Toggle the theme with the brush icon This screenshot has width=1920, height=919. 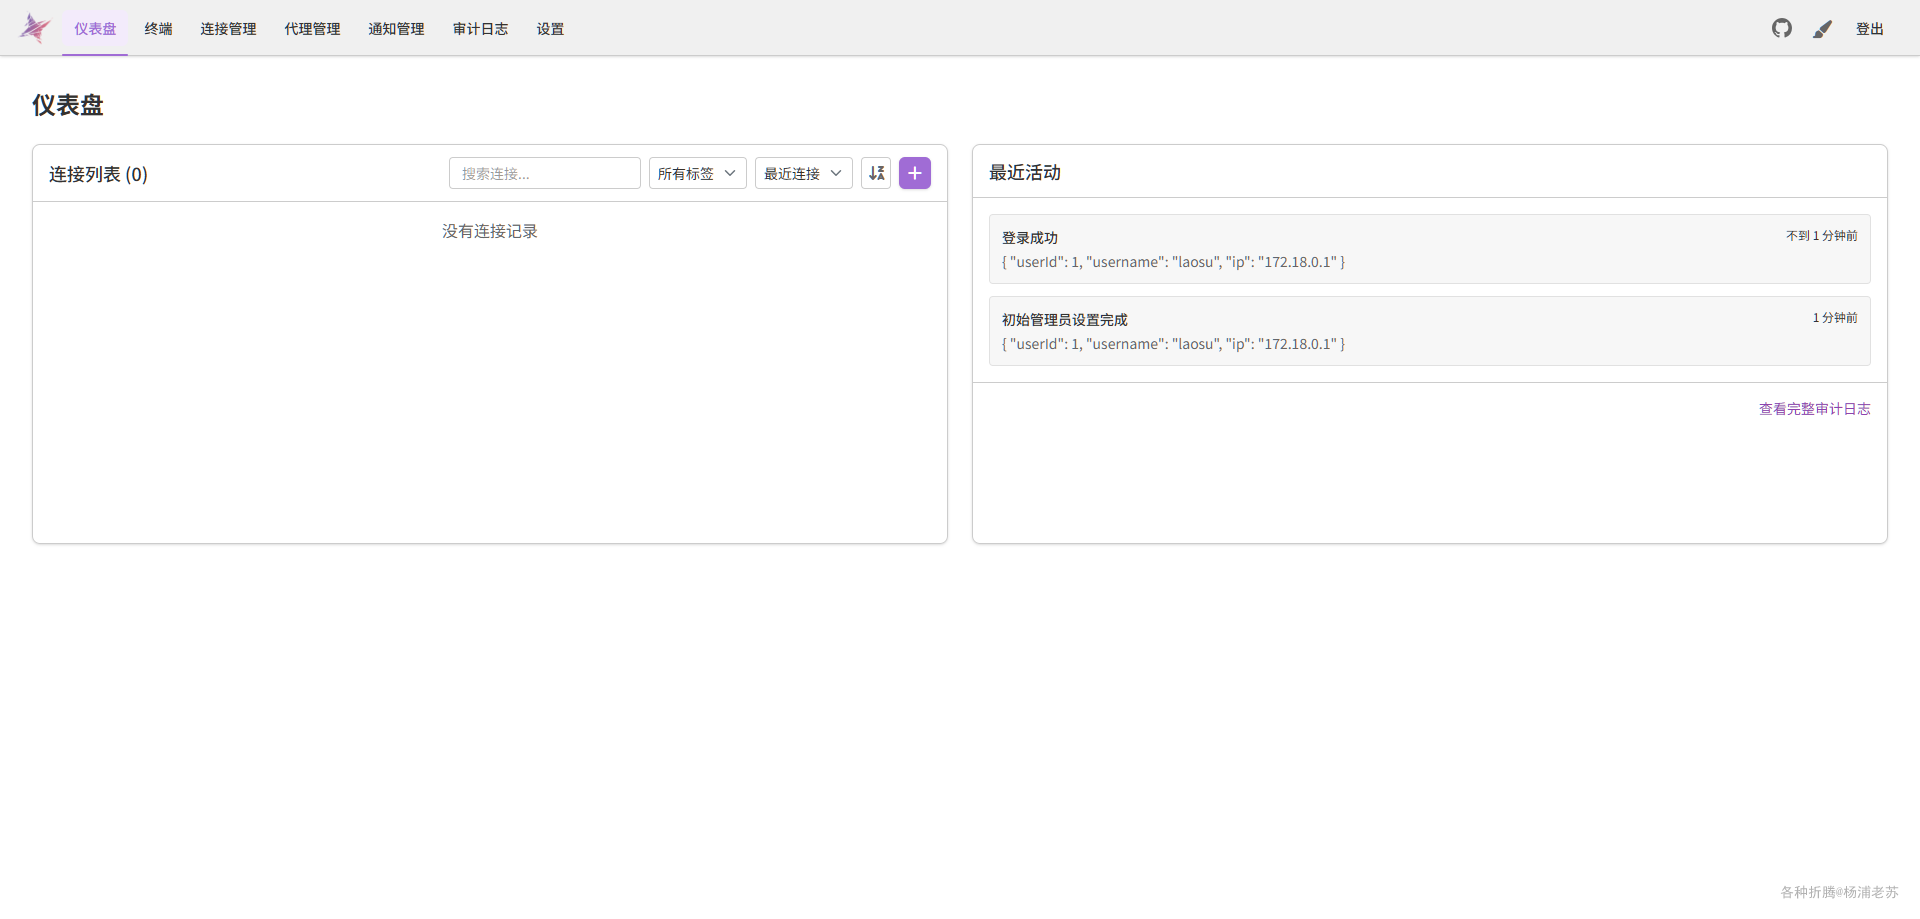1822,29
